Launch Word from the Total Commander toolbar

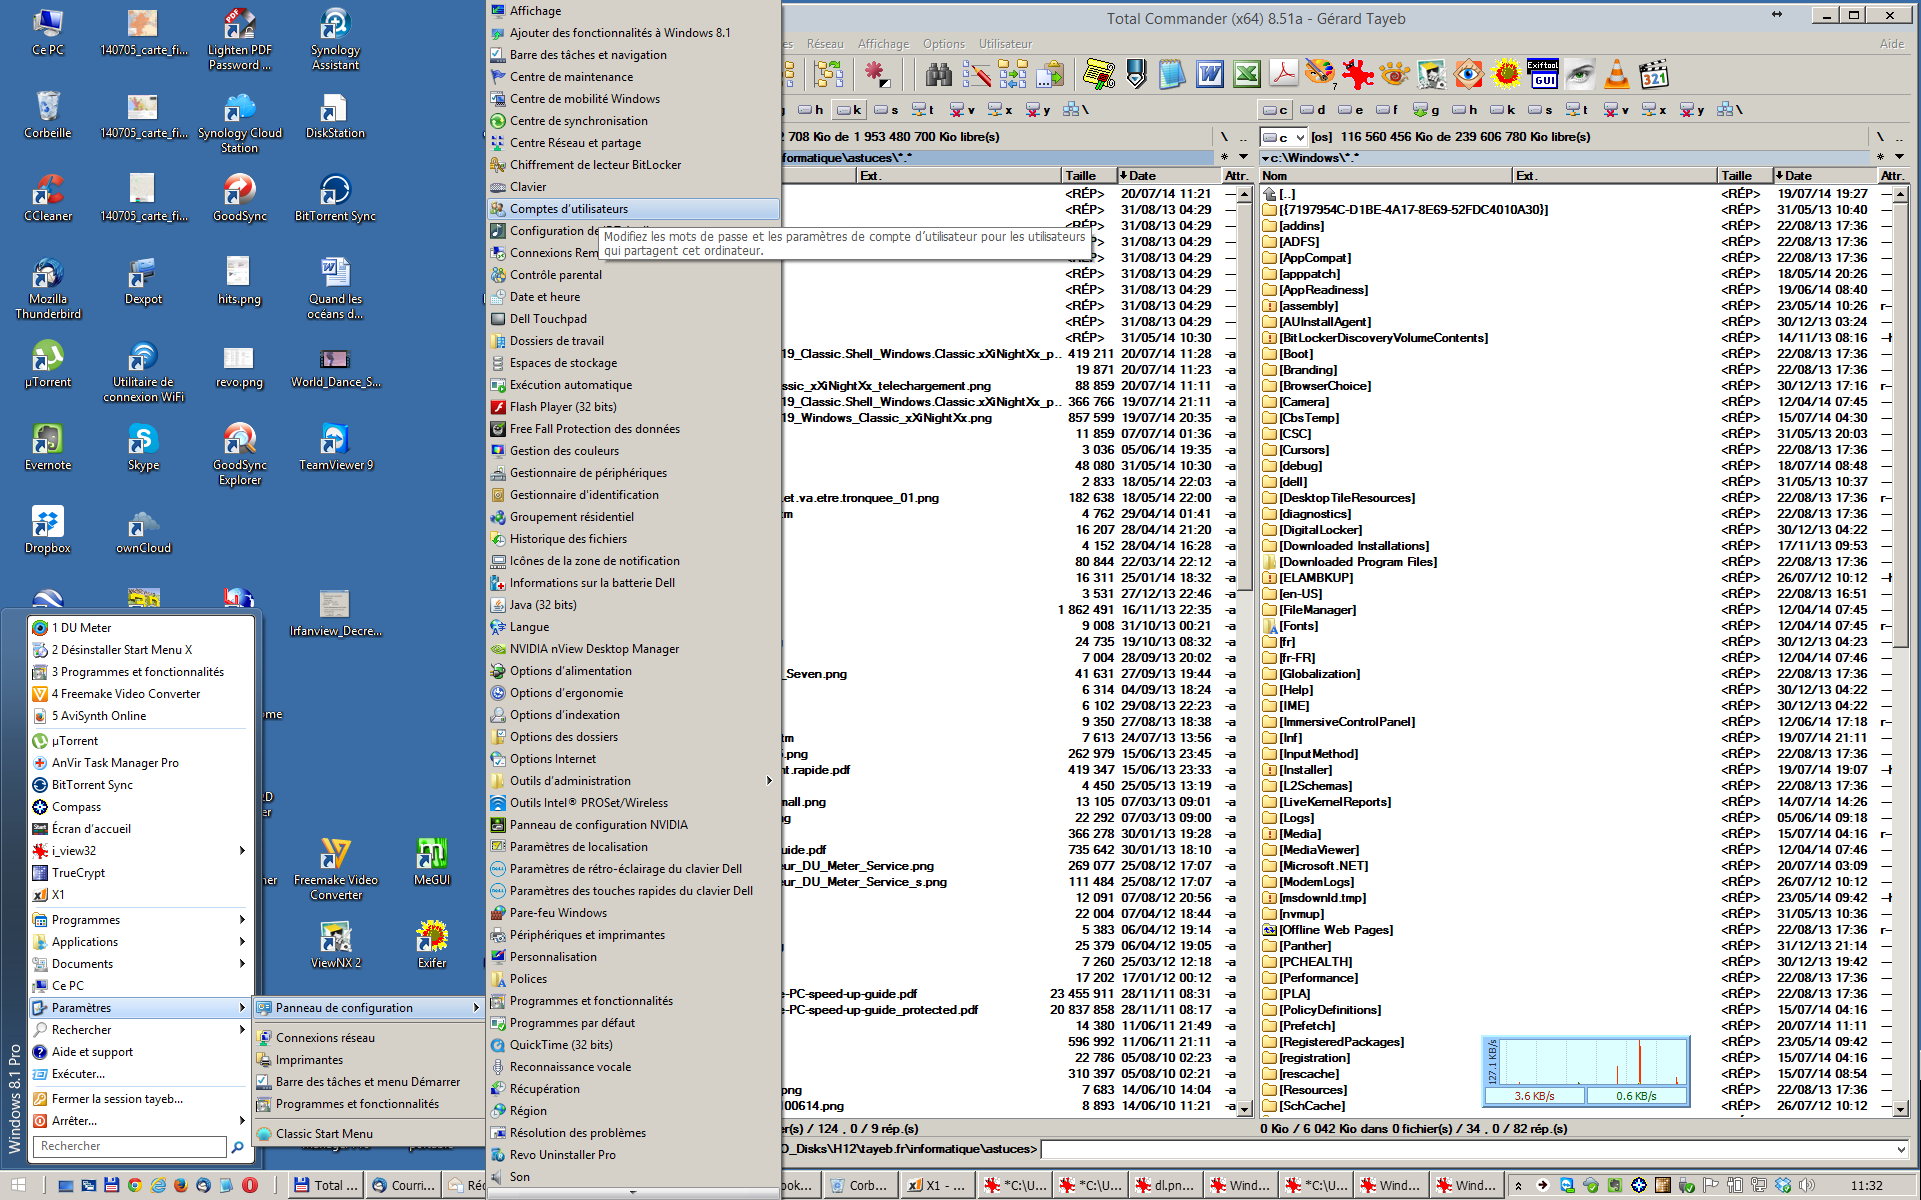[x=1209, y=74]
